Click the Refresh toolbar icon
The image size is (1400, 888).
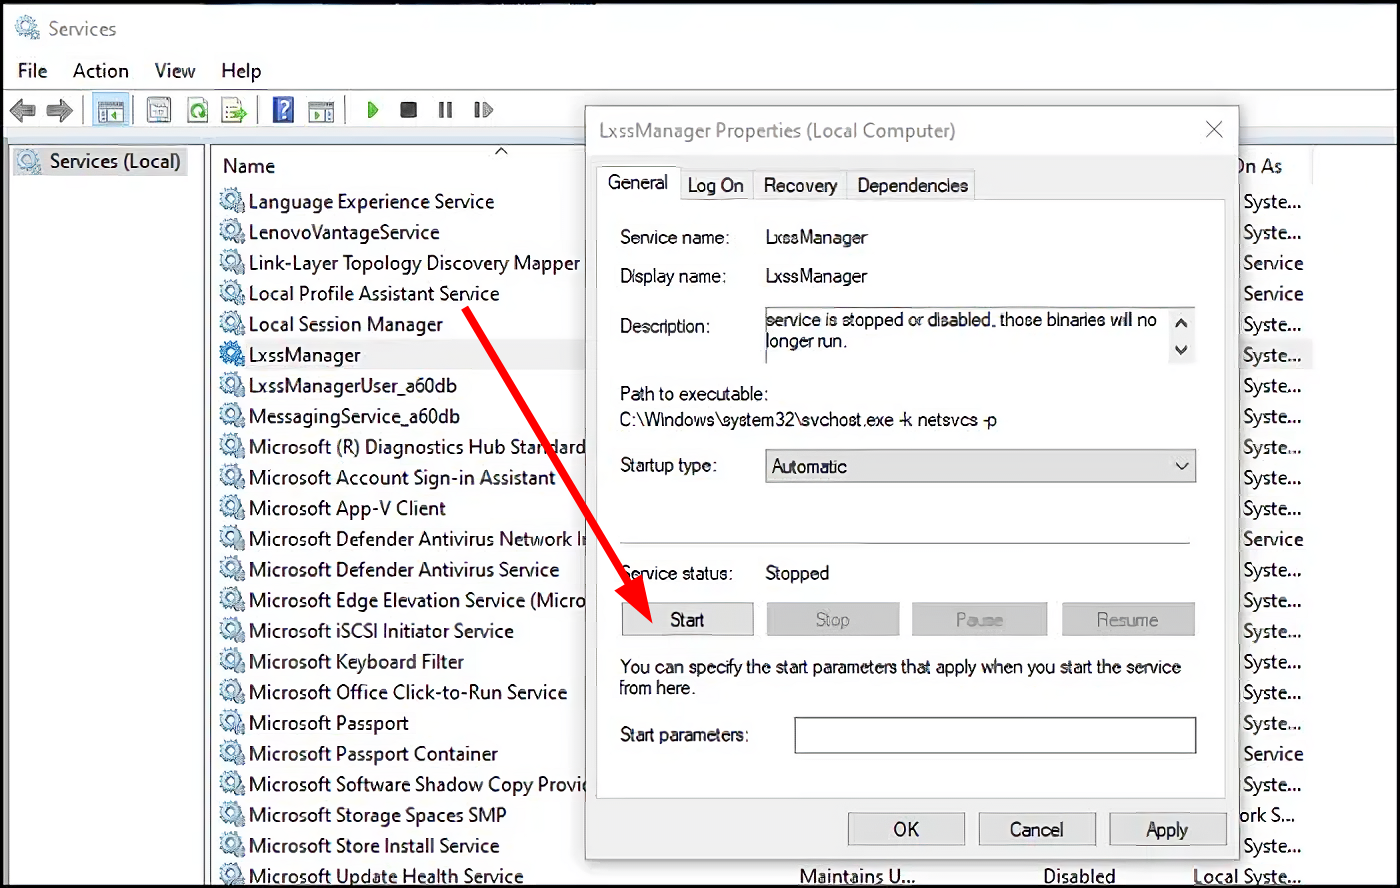tap(198, 110)
